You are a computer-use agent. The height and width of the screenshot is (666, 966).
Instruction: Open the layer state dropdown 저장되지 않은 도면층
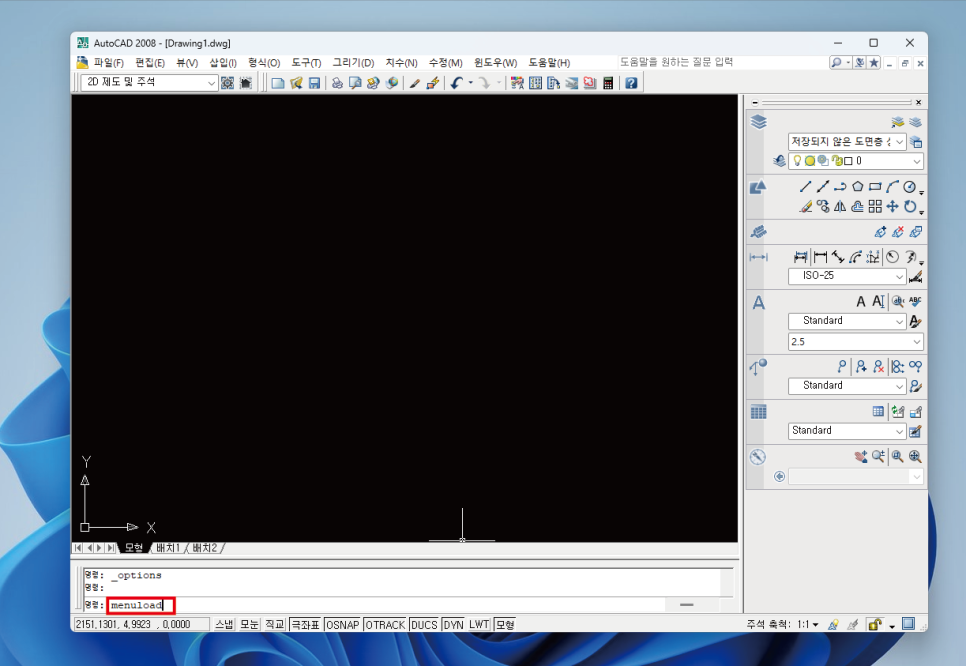point(847,142)
